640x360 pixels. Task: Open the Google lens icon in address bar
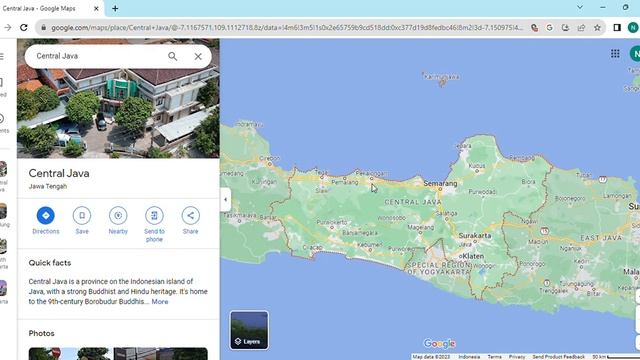coord(549,28)
